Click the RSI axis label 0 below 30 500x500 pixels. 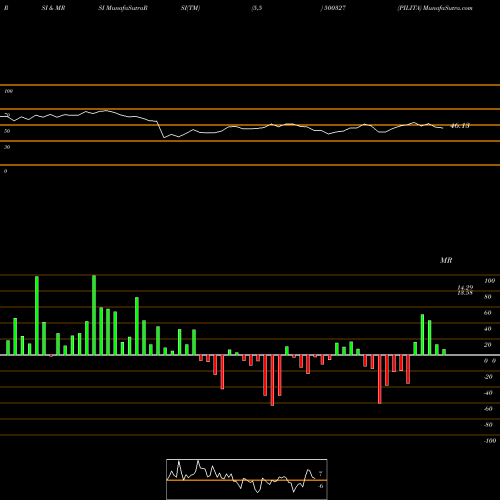click(x=5, y=171)
